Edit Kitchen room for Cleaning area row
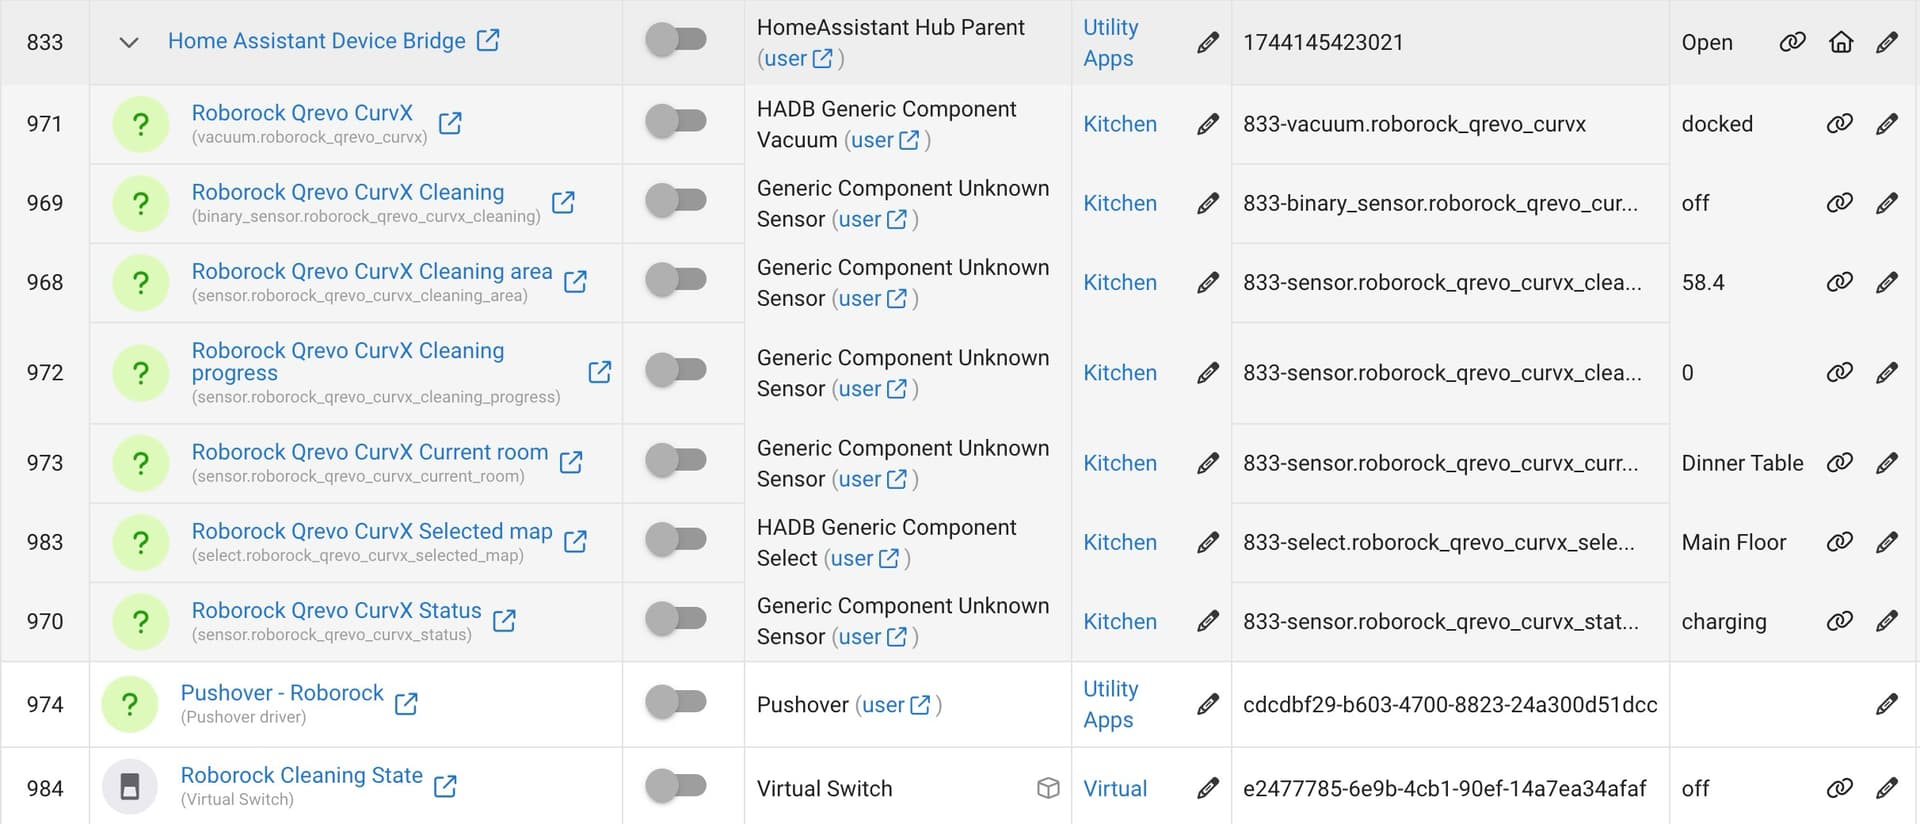1920x824 pixels. click(1208, 283)
